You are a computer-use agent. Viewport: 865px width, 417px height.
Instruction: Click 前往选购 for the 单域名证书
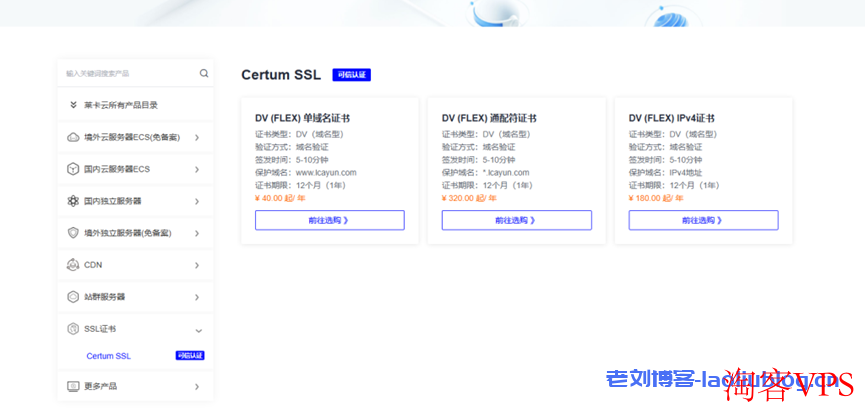pos(329,220)
